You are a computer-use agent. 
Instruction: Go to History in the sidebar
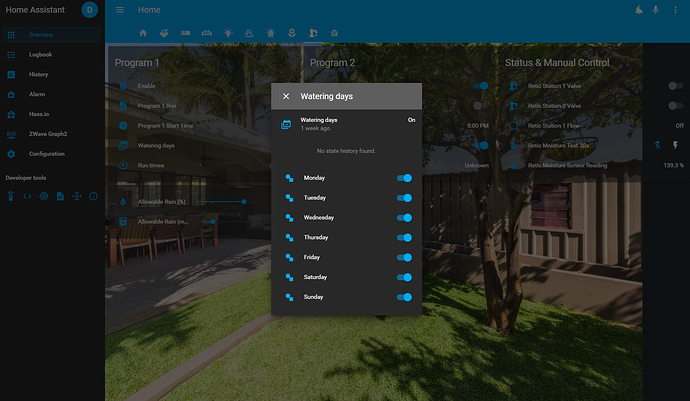click(x=38, y=74)
